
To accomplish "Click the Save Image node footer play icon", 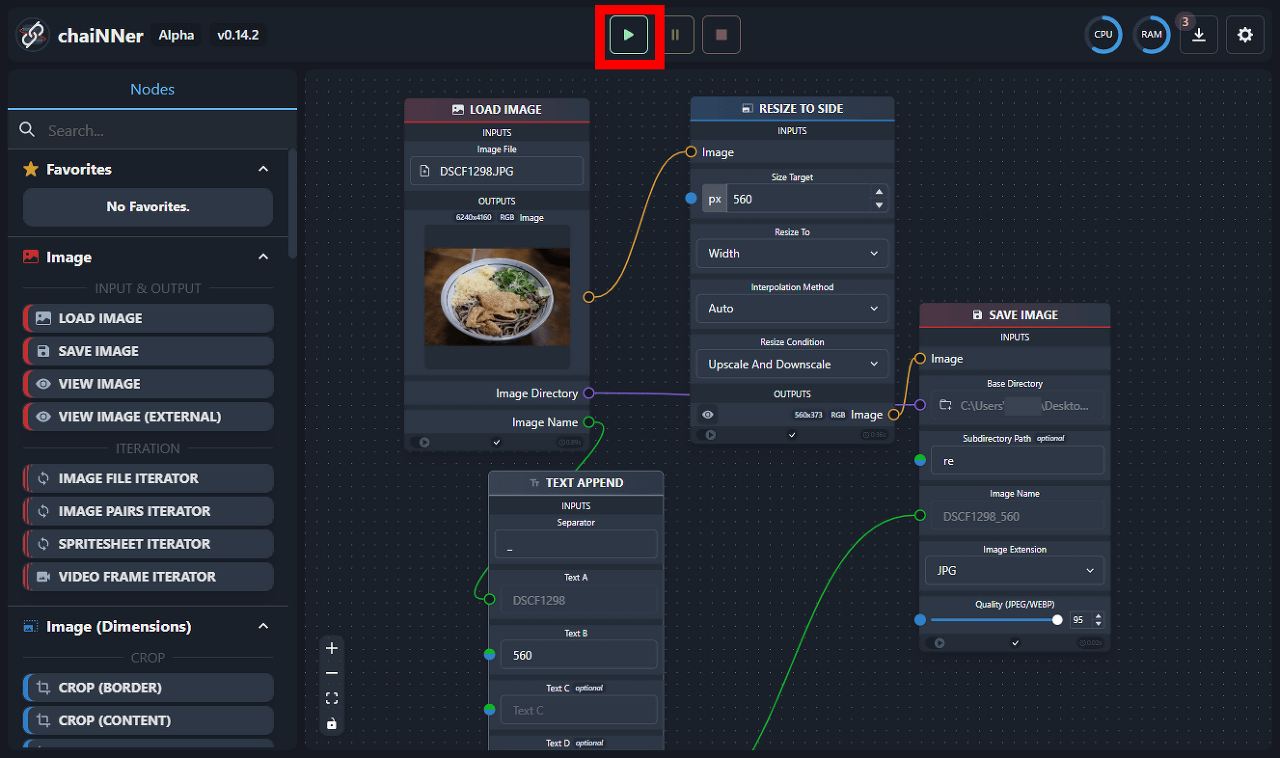I will 940,643.
